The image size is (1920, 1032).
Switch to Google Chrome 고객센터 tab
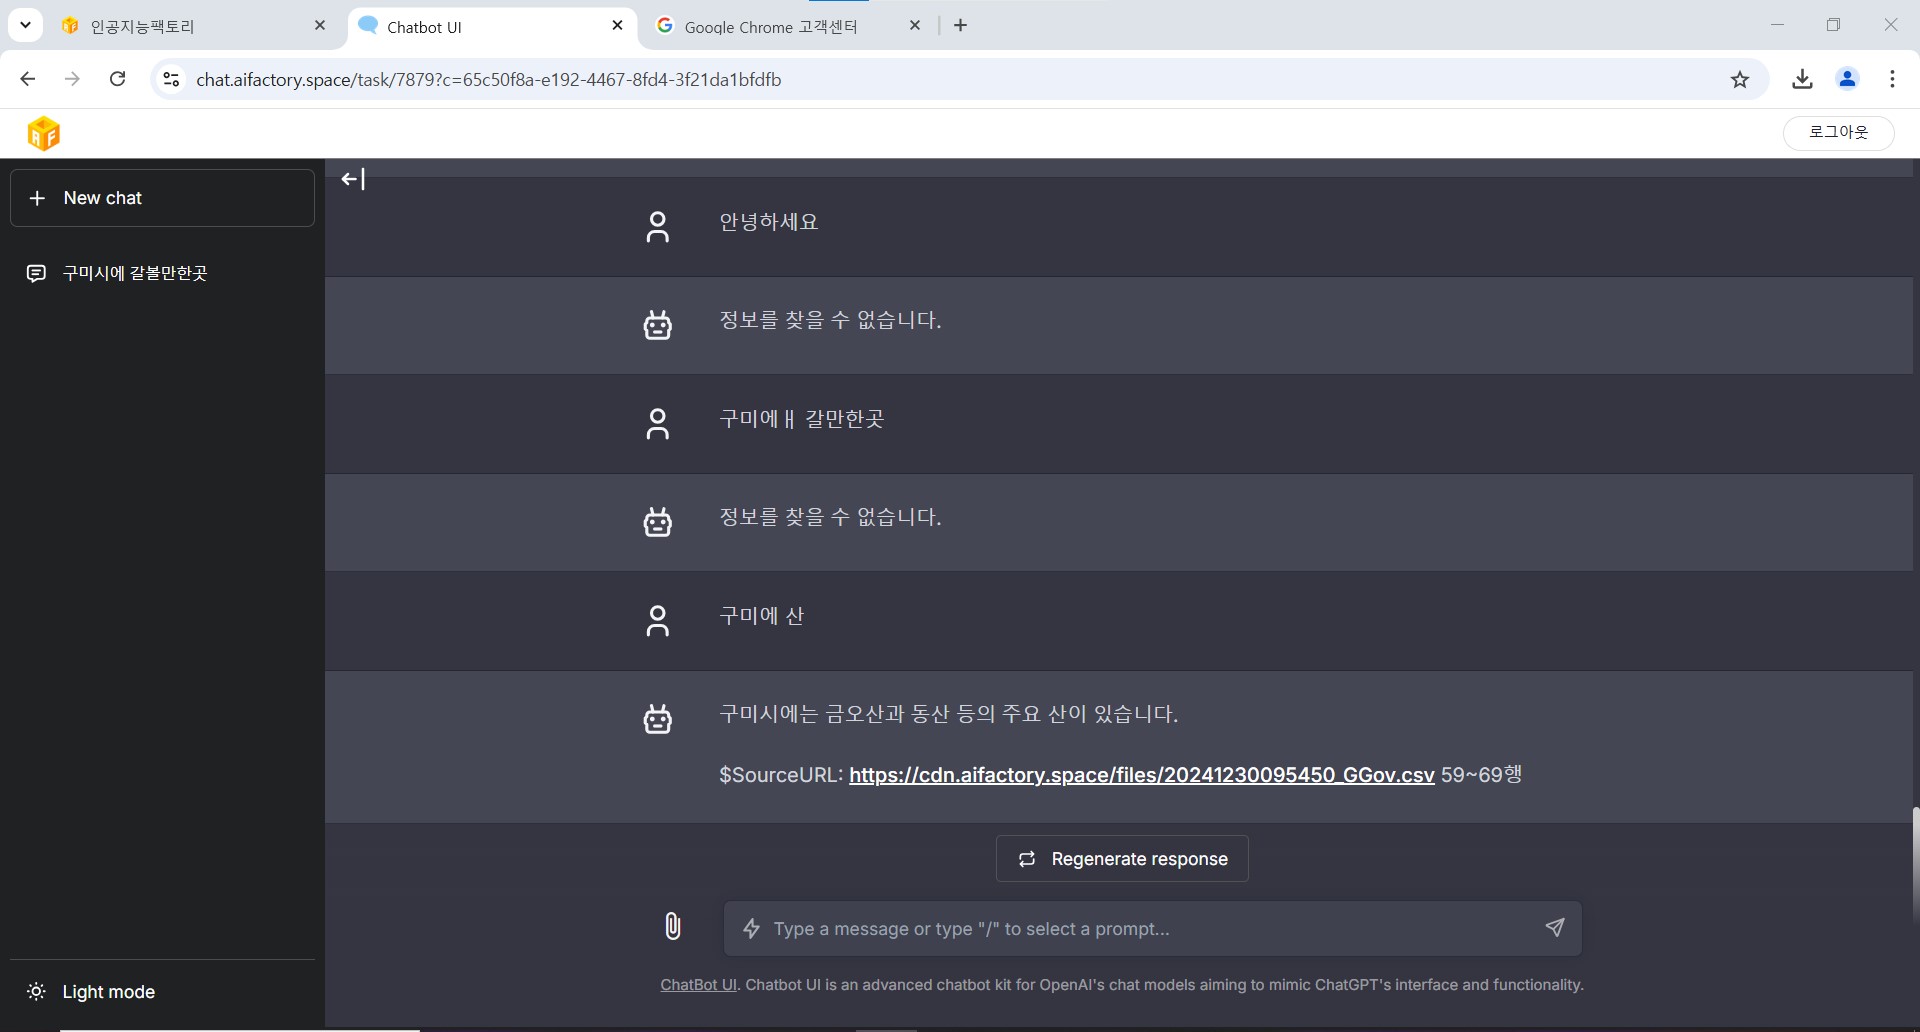(770, 27)
